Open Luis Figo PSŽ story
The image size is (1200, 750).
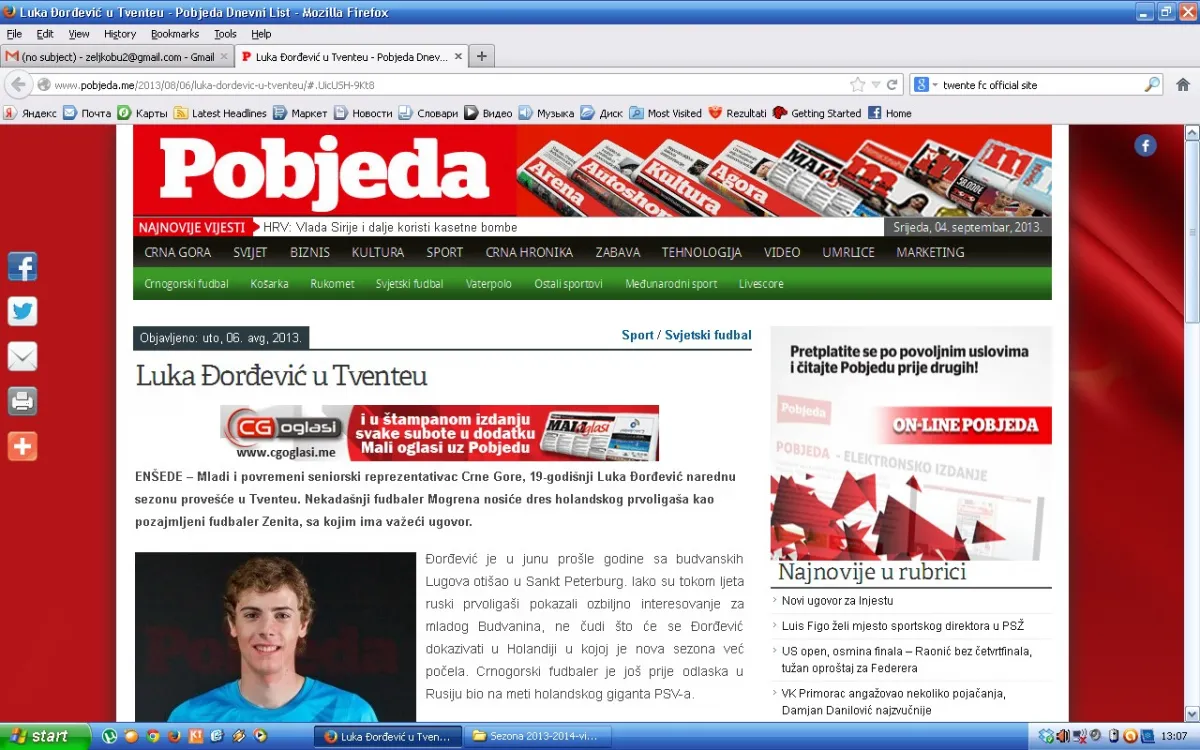[903, 626]
